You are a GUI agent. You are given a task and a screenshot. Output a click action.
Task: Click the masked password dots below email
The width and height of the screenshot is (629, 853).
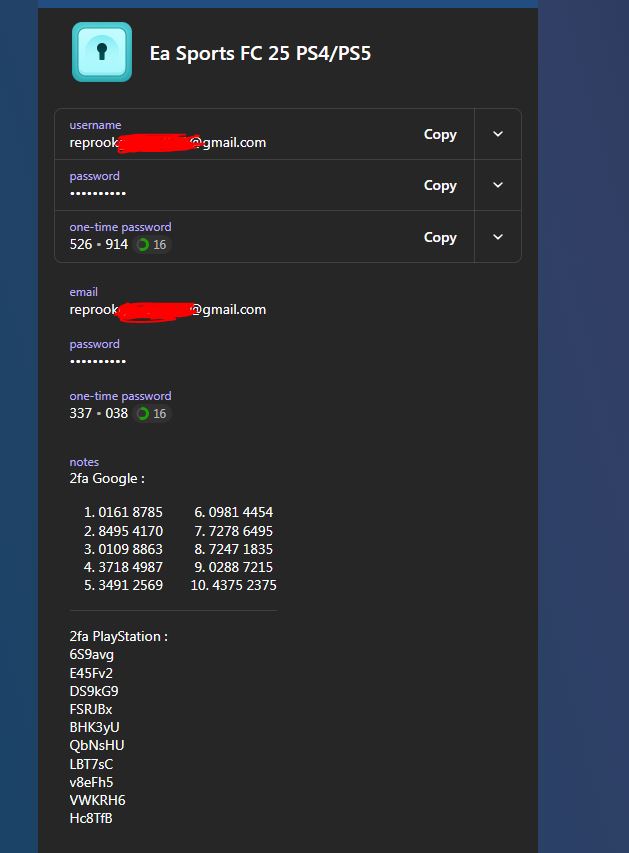point(98,361)
